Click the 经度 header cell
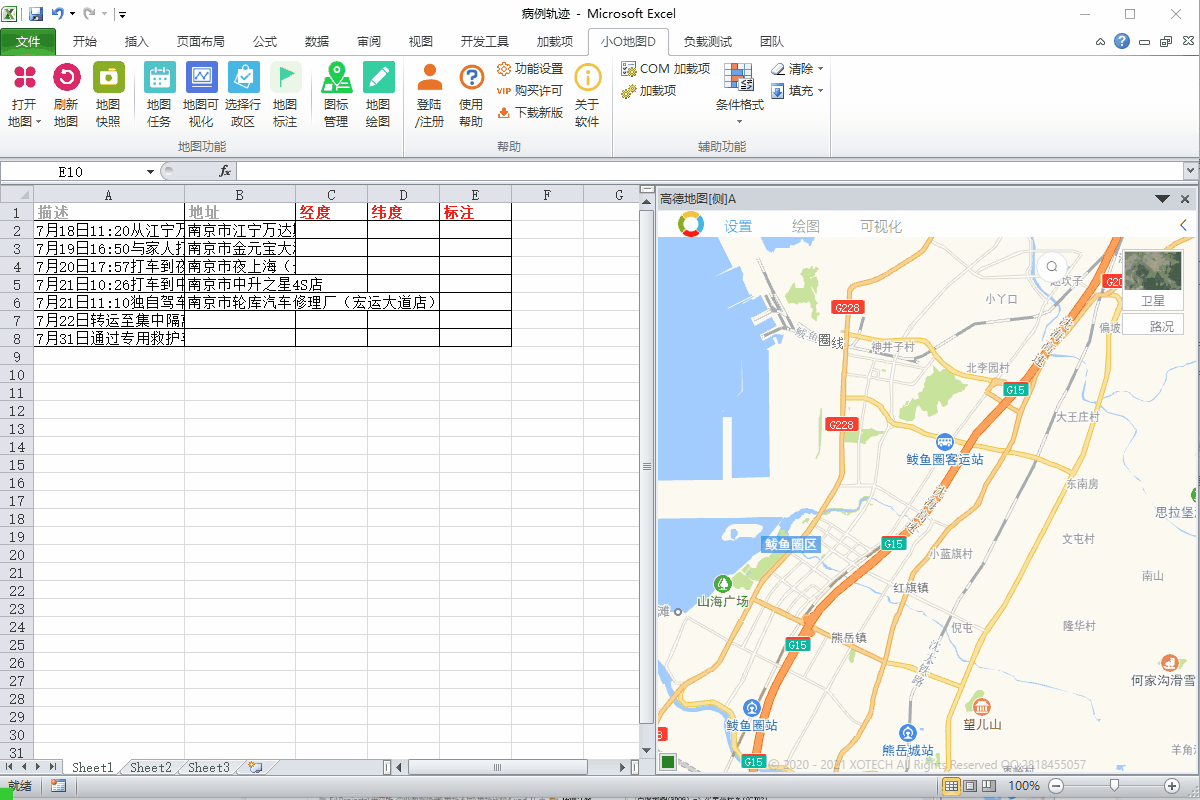 331,212
